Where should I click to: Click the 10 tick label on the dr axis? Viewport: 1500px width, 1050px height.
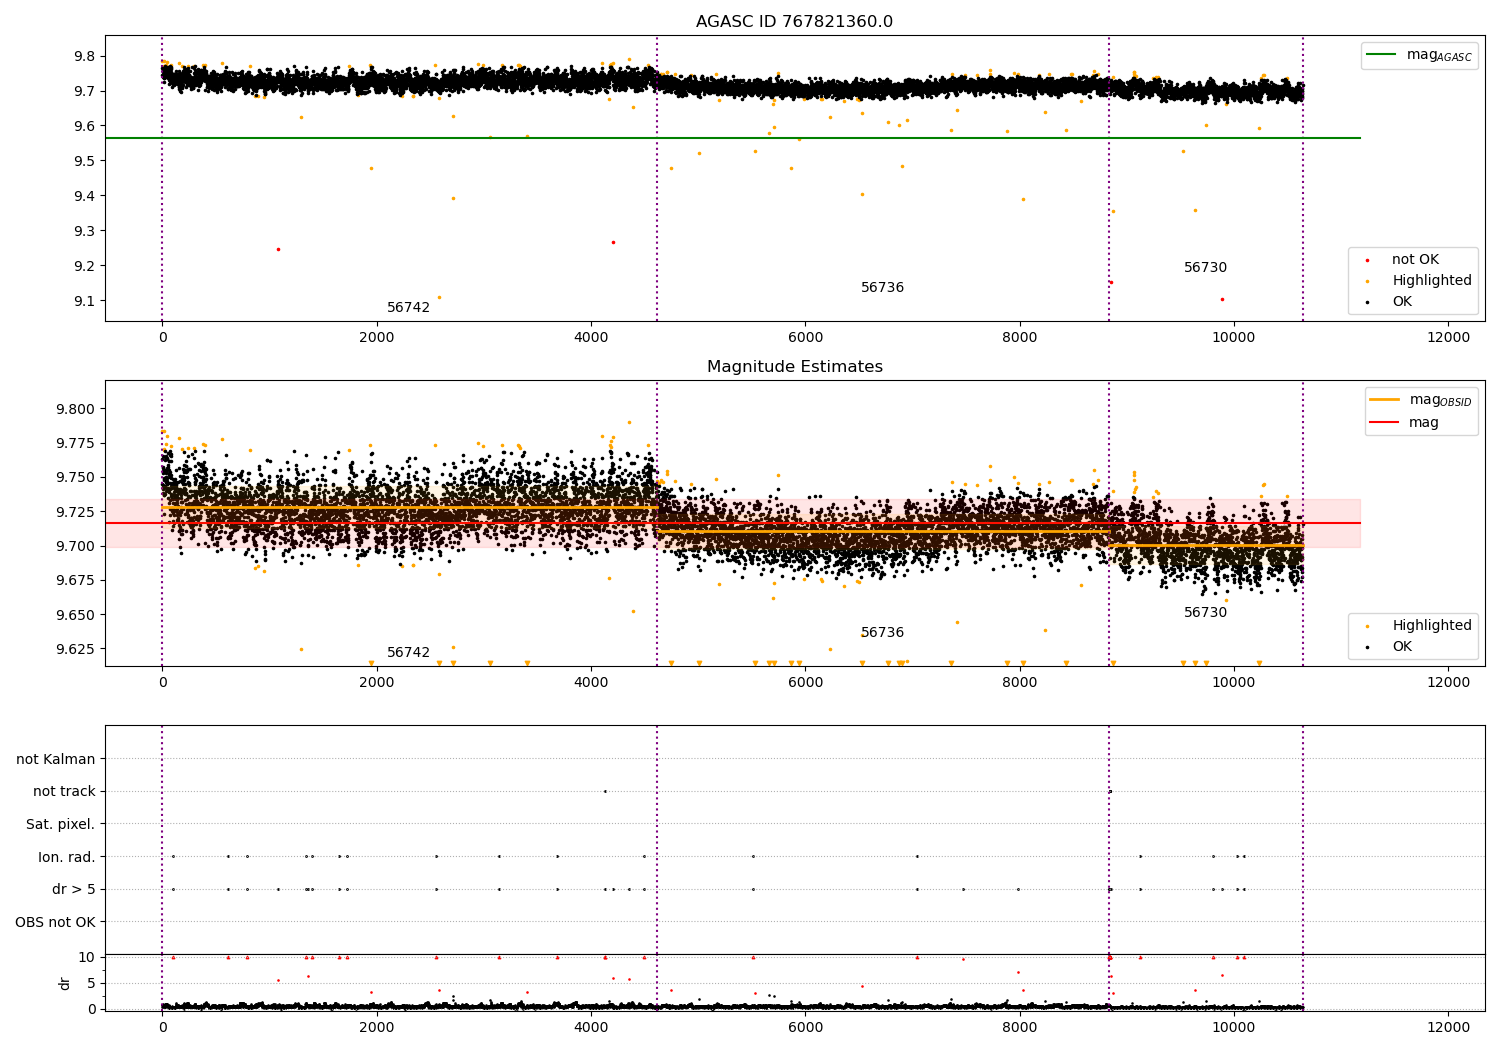point(87,958)
